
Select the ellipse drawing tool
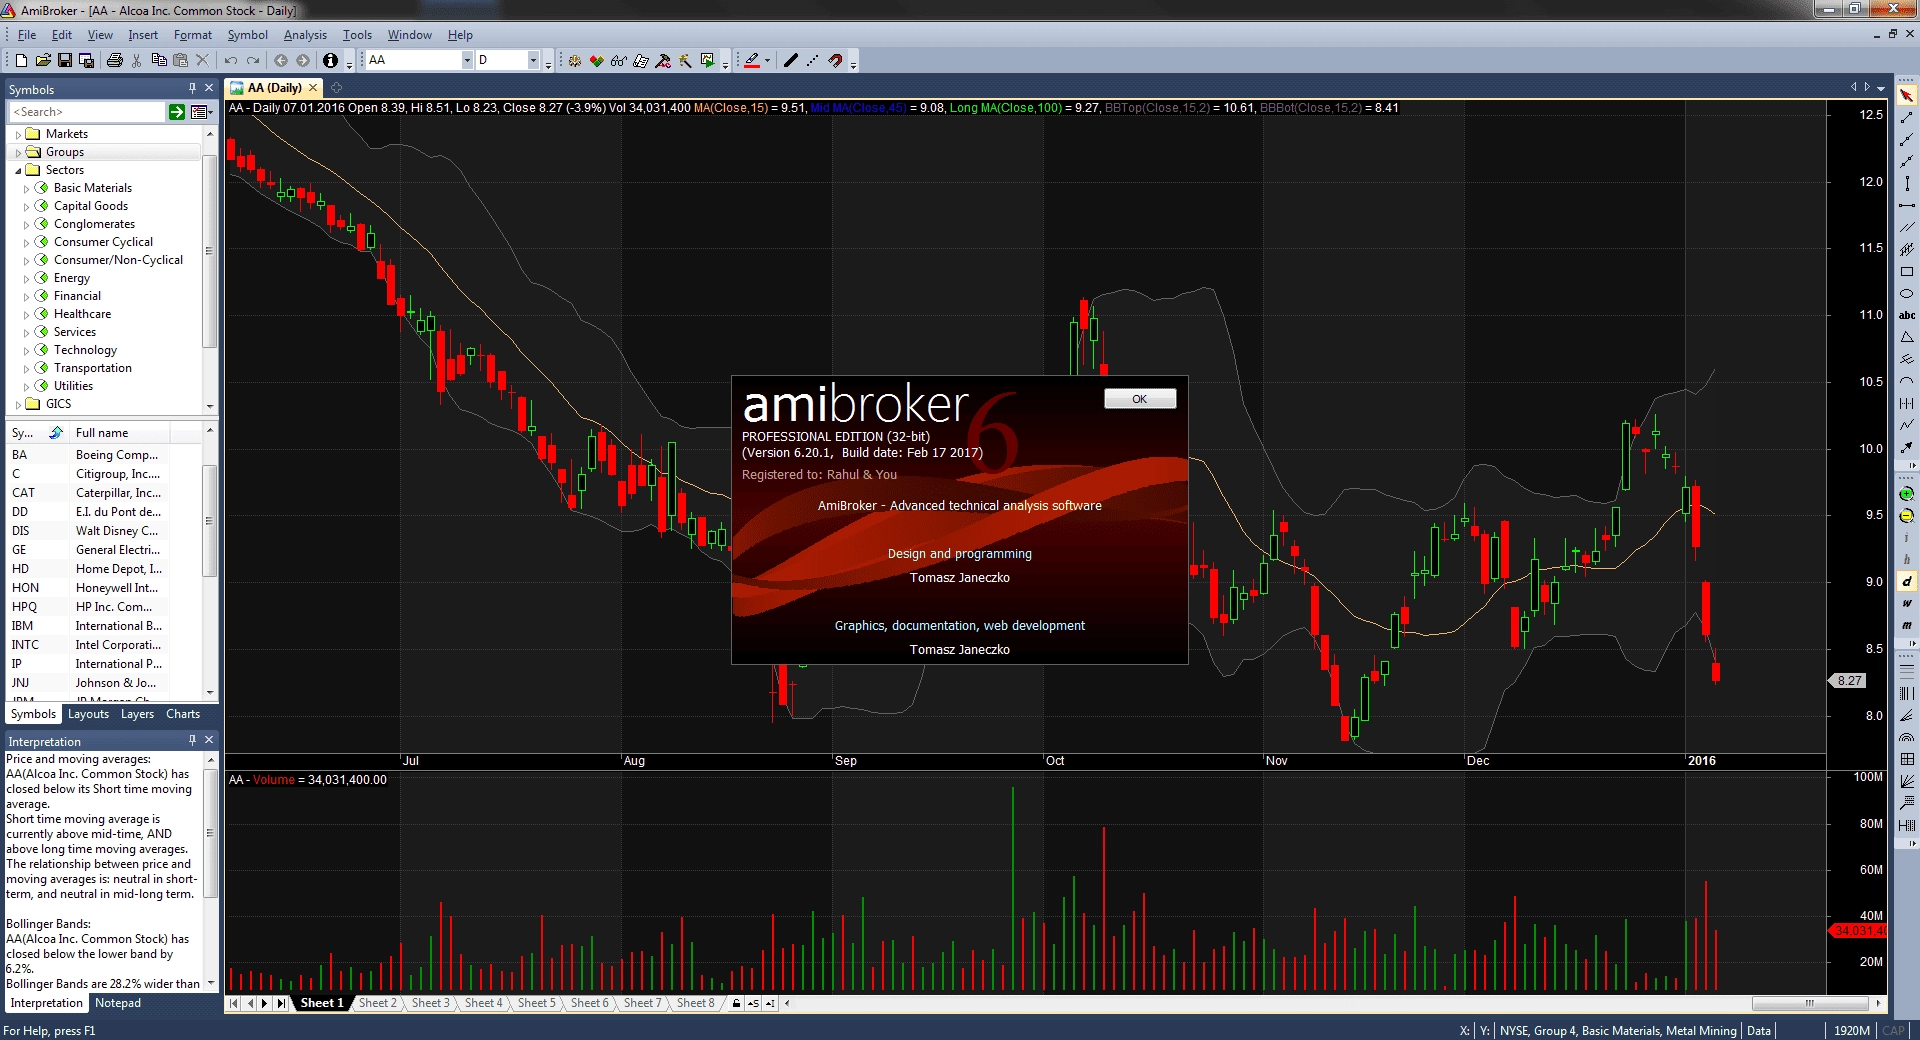[1906, 293]
